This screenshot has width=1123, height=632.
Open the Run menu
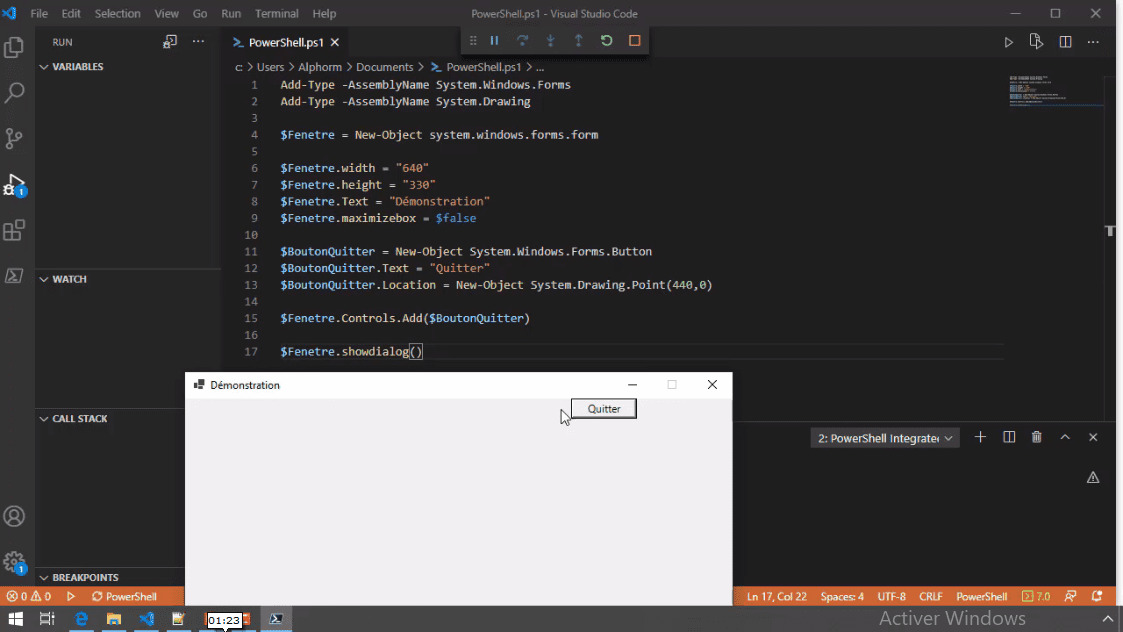click(x=231, y=14)
